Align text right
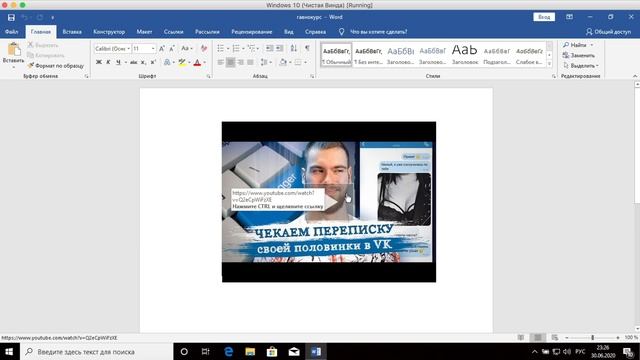The width and height of the screenshot is (640, 360). click(240, 62)
